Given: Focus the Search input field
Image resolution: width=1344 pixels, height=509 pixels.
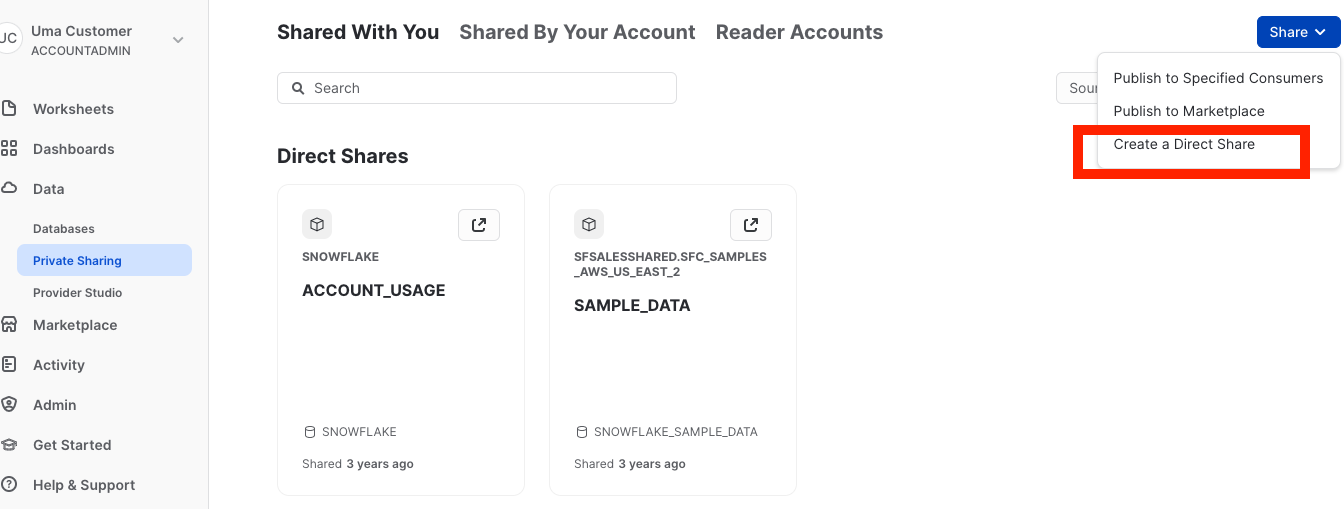Looking at the screenshot, I should click(477, 88).
